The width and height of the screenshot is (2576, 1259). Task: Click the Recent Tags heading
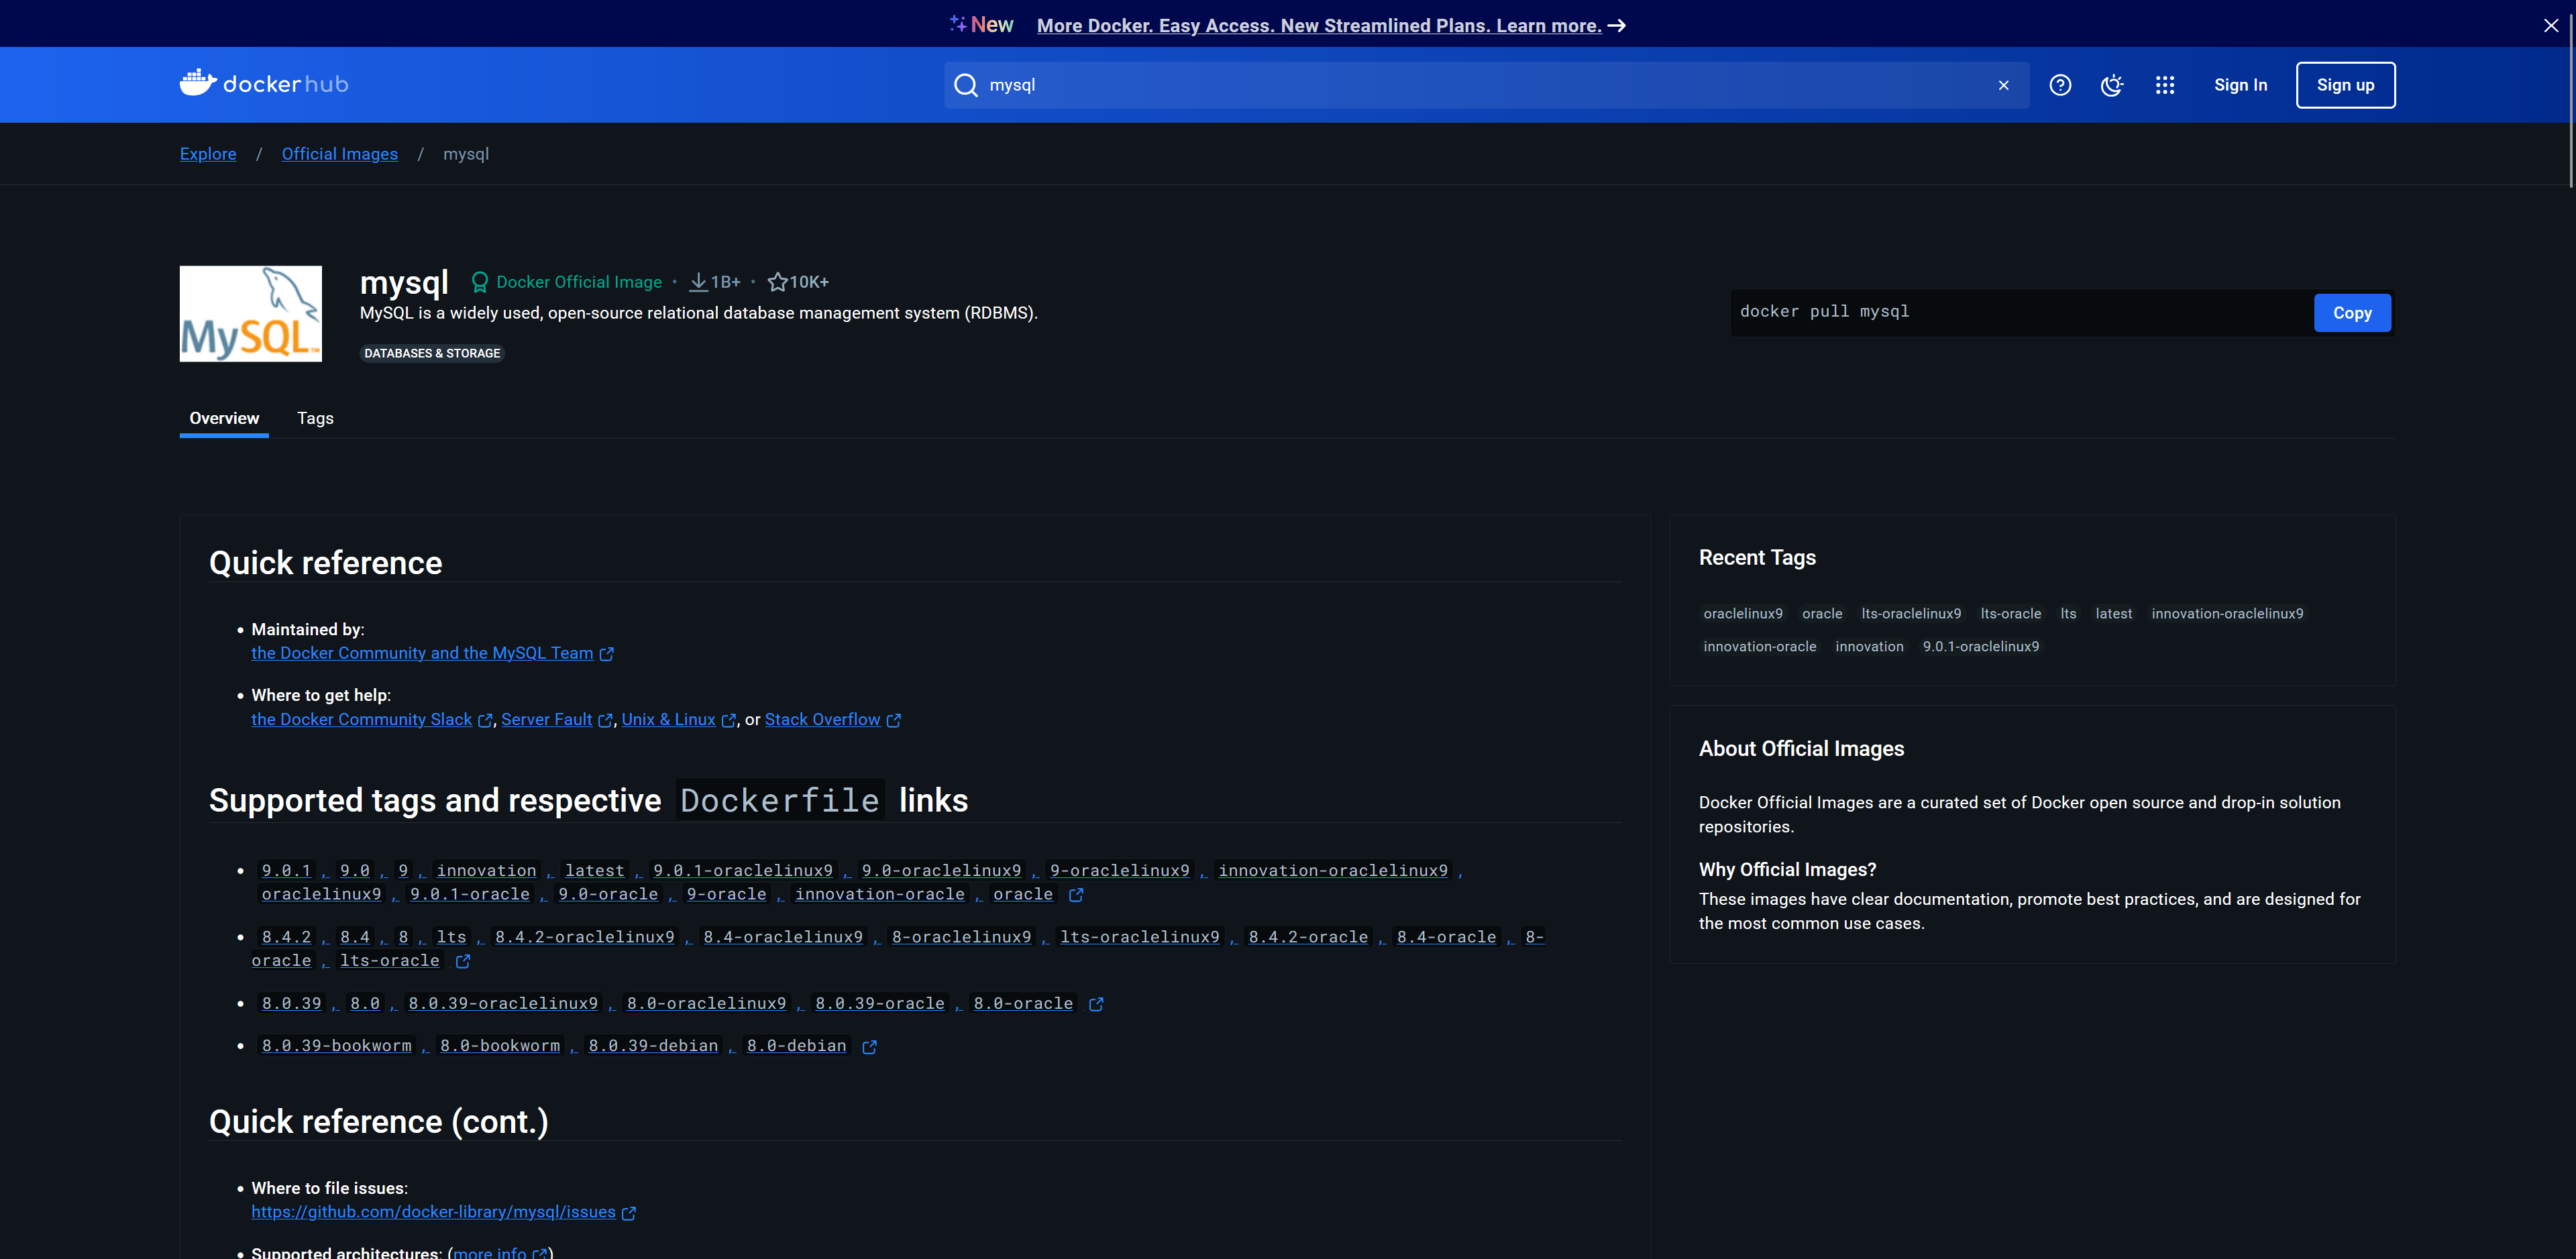[x=1757, y=558]
